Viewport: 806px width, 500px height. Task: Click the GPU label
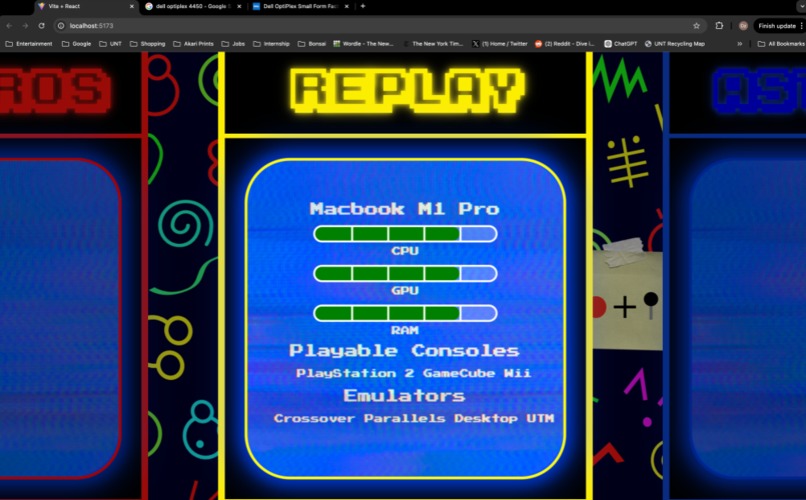coord(405,290)
